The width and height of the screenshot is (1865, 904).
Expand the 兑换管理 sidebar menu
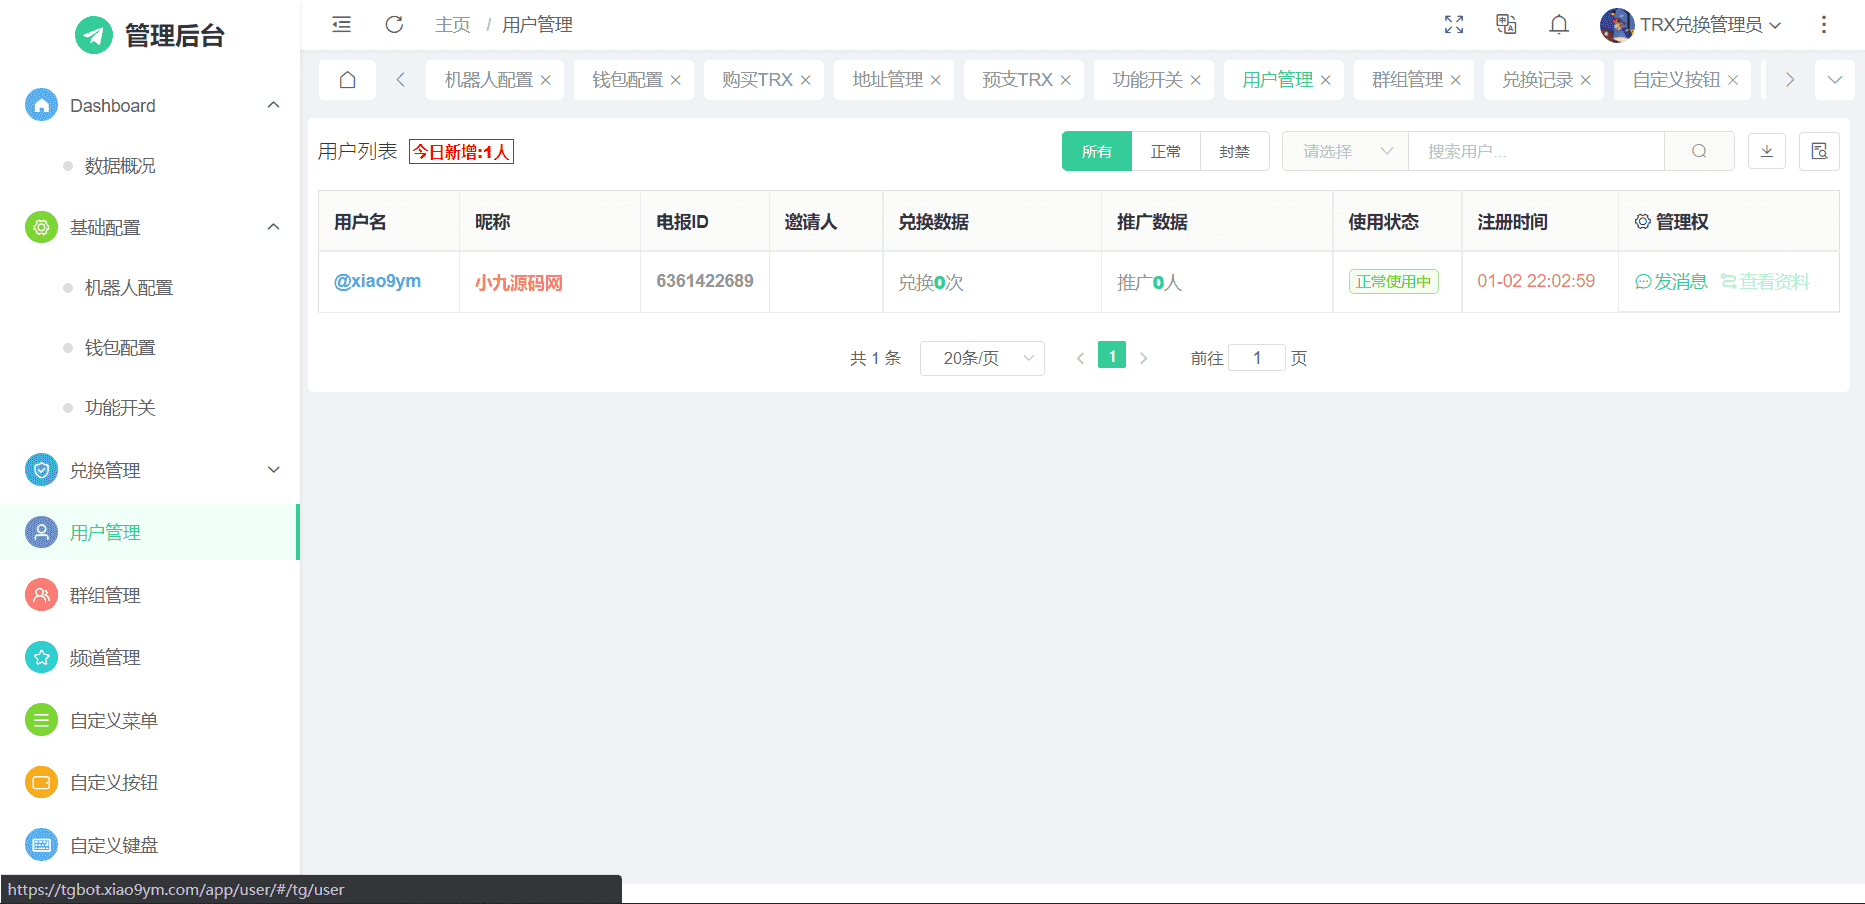(x=150, y=470)
